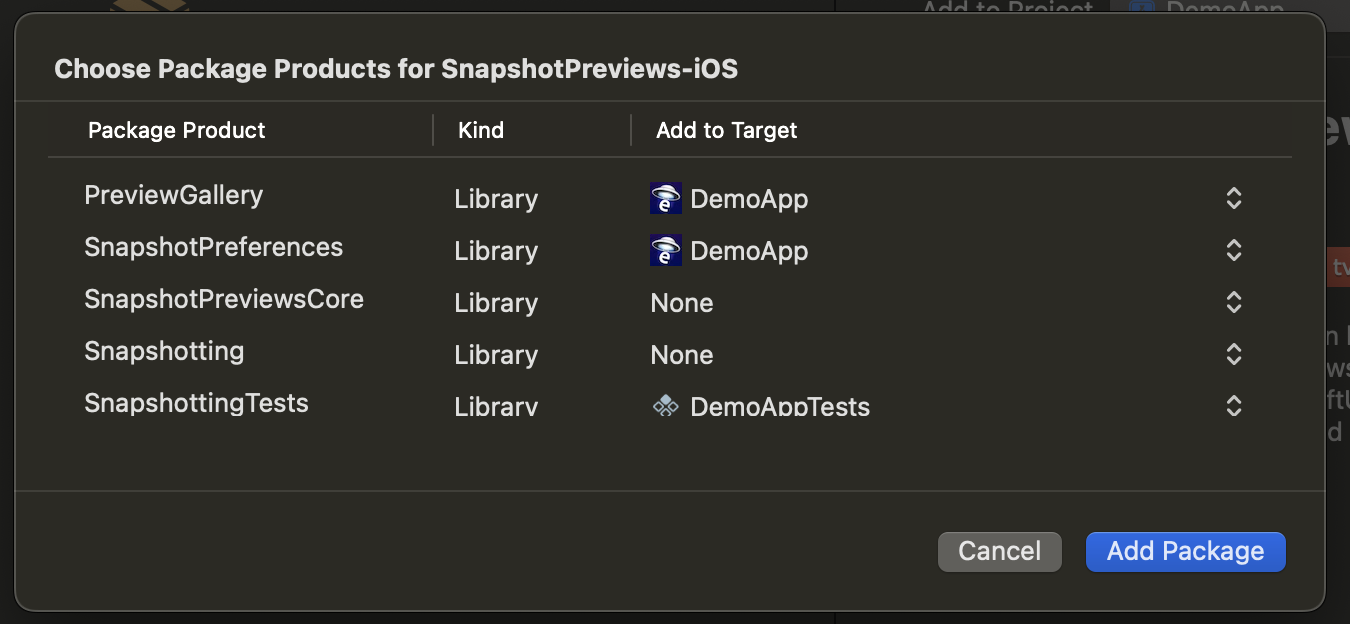Click DemoAppTests target icon for SnapshottingTests
Image resolution: width=1350 pixels, height=624 pixels.
[x=665, y=406]
